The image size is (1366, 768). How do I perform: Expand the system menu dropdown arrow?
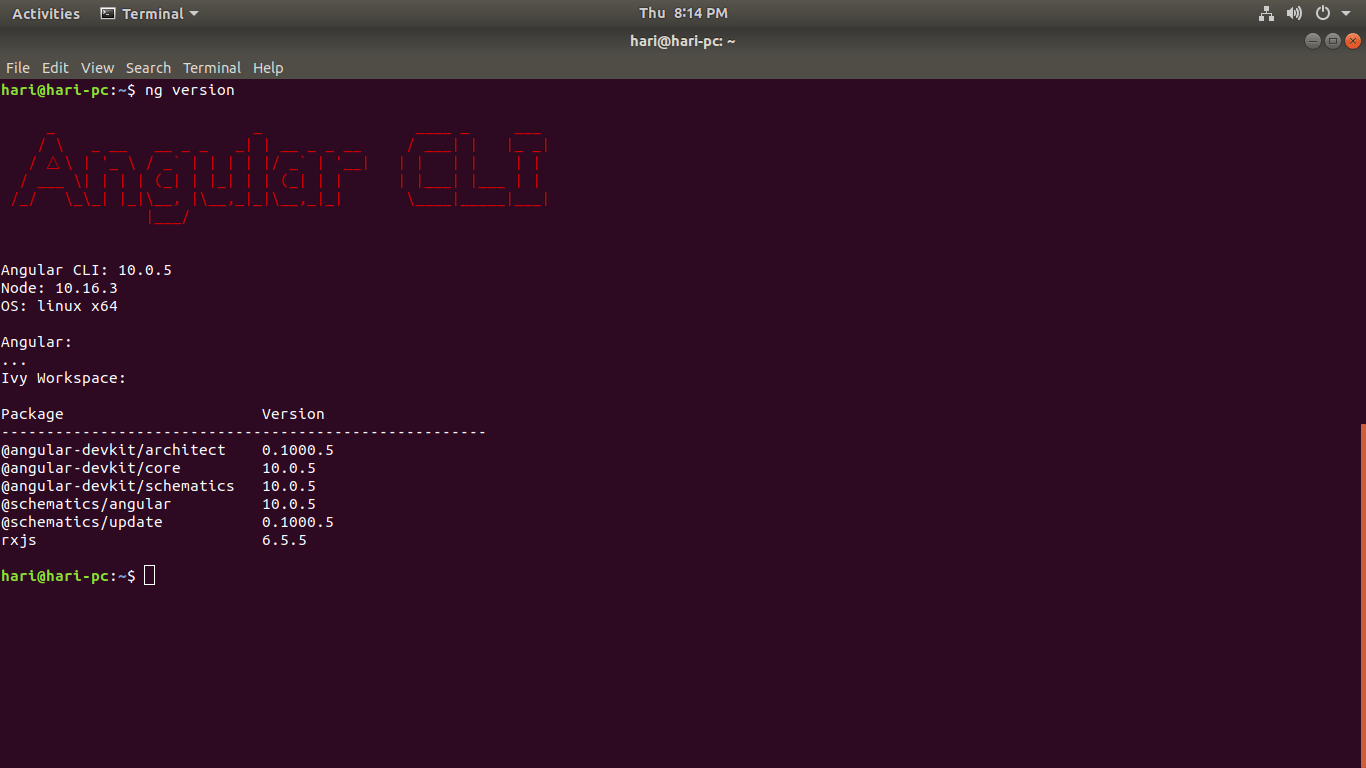pyautogui.click(x=1346, y=14)
